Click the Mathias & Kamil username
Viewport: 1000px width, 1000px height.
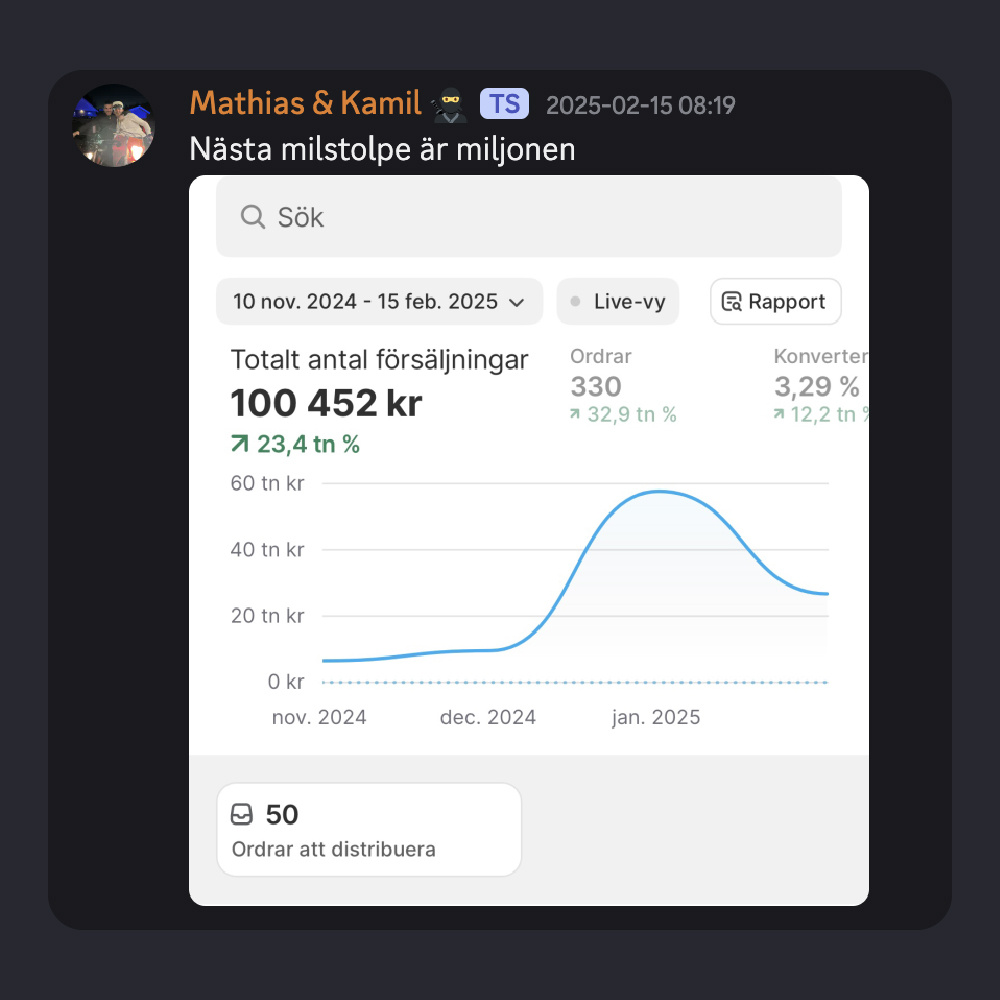tap(304, 103)
